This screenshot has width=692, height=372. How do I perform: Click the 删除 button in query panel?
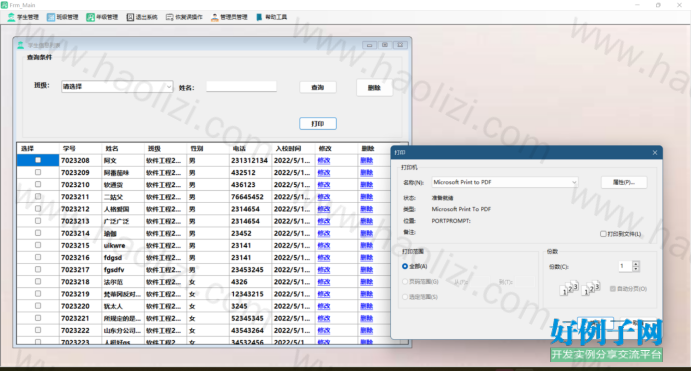click(x=374, y=88)
